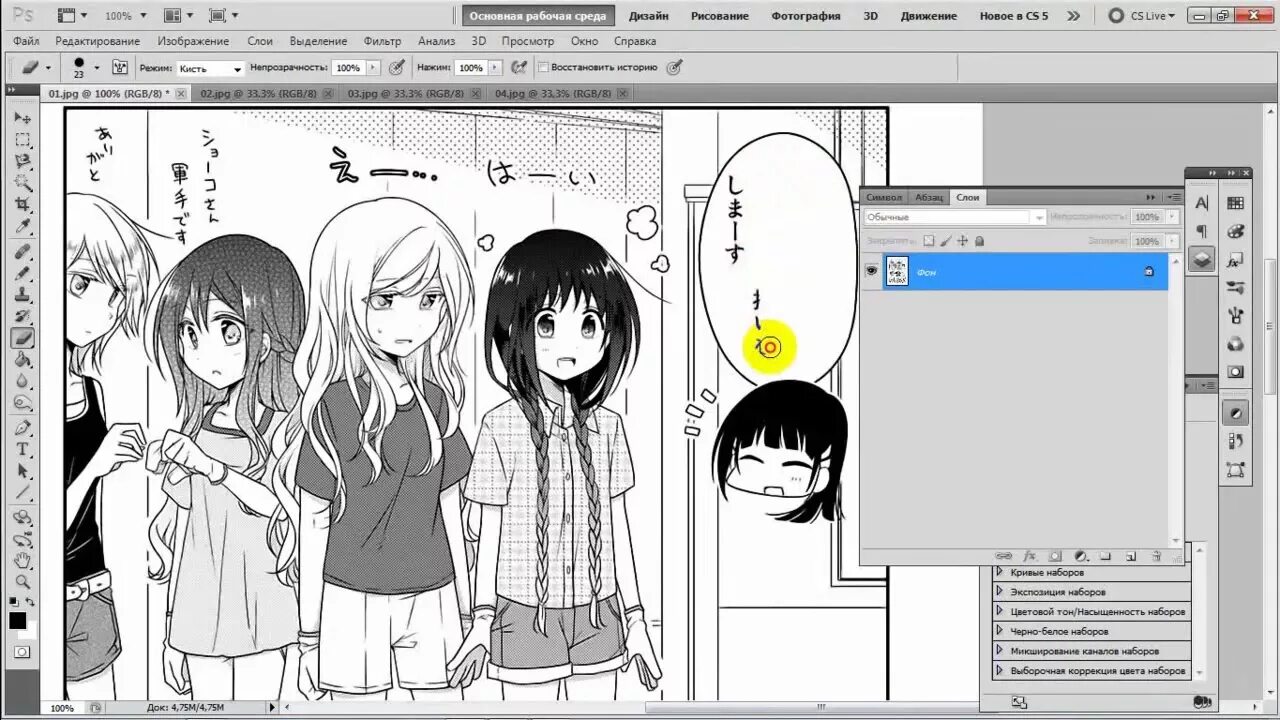Click the add layer style fx icon
Image resolution: width=1280 pixels, height=720 pixels.
tap(1029, 556)
